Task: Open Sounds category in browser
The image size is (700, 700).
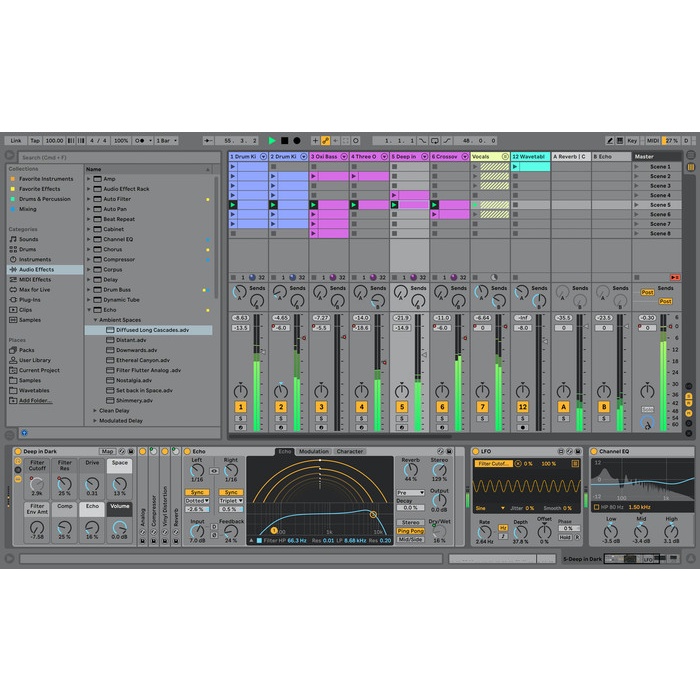Action: (x=28, y=239)
